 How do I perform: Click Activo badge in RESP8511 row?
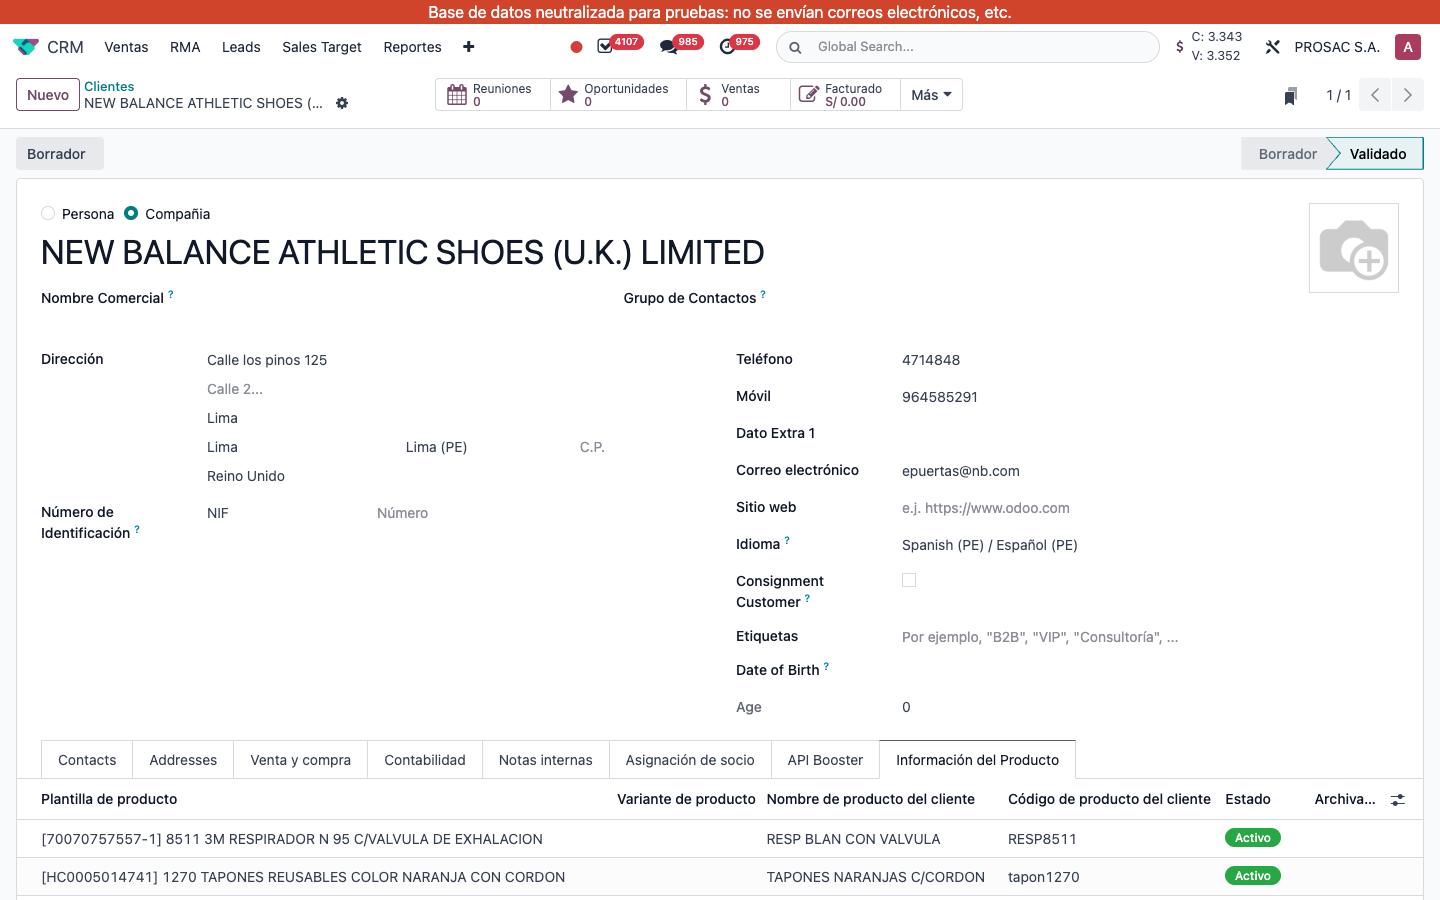point(1252,838)
